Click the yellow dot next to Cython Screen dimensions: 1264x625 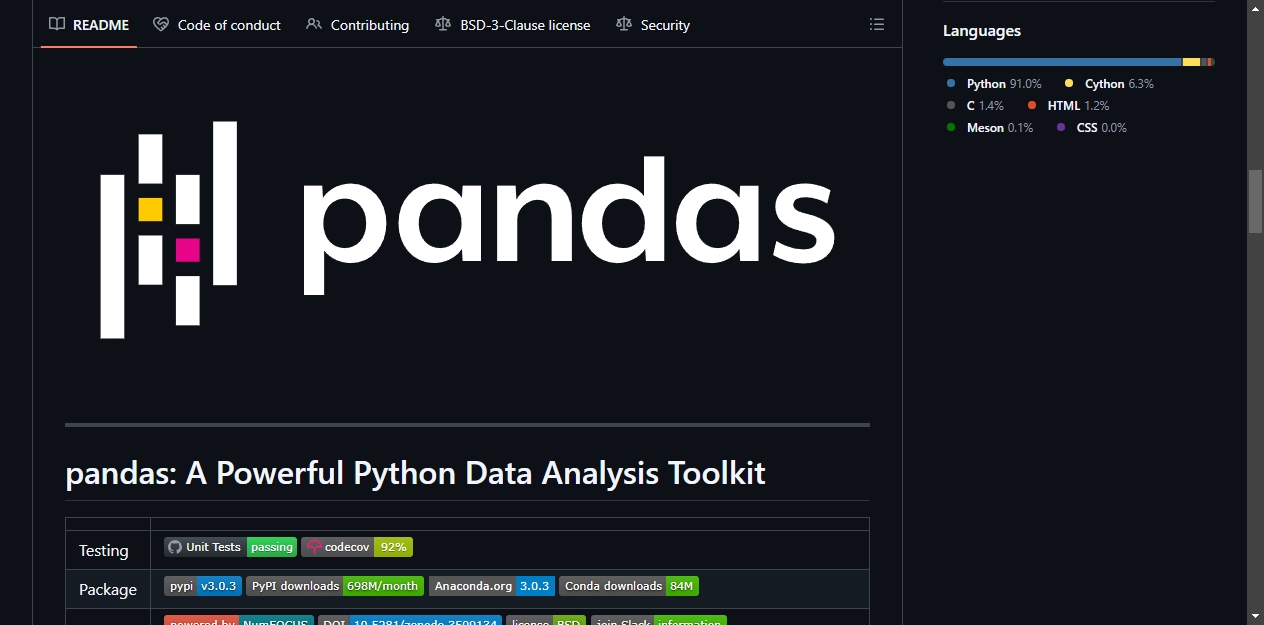click(x=1069, y=84)
